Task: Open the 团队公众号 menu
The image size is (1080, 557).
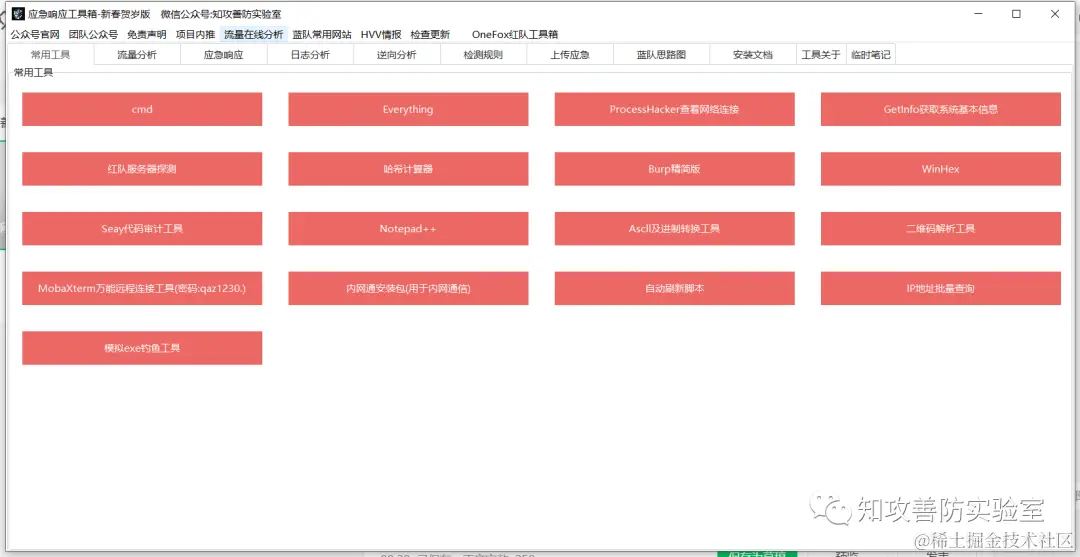Action: (93, 34)
